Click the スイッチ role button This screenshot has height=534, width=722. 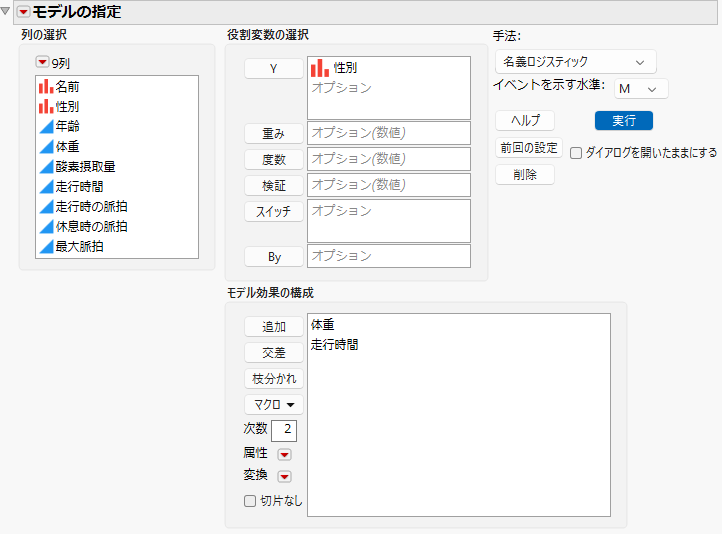click(274, 212)
